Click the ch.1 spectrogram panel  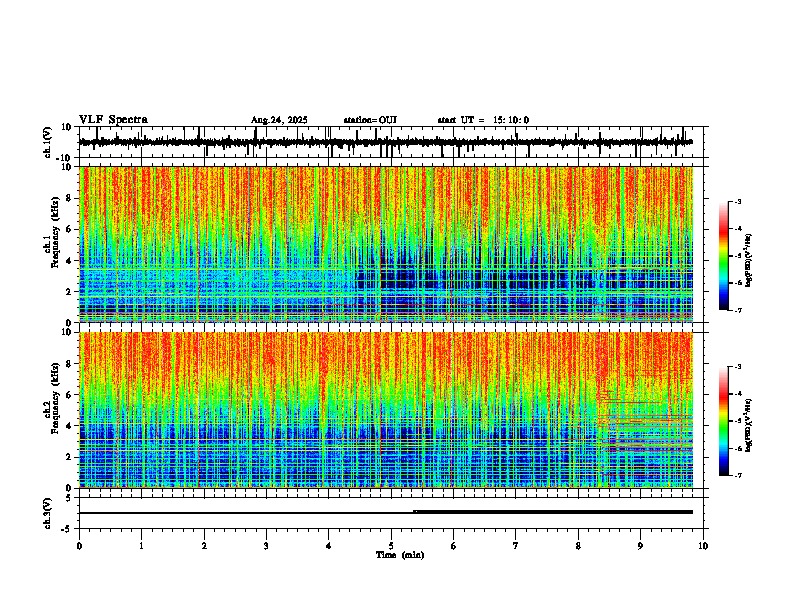pos(386,244)
